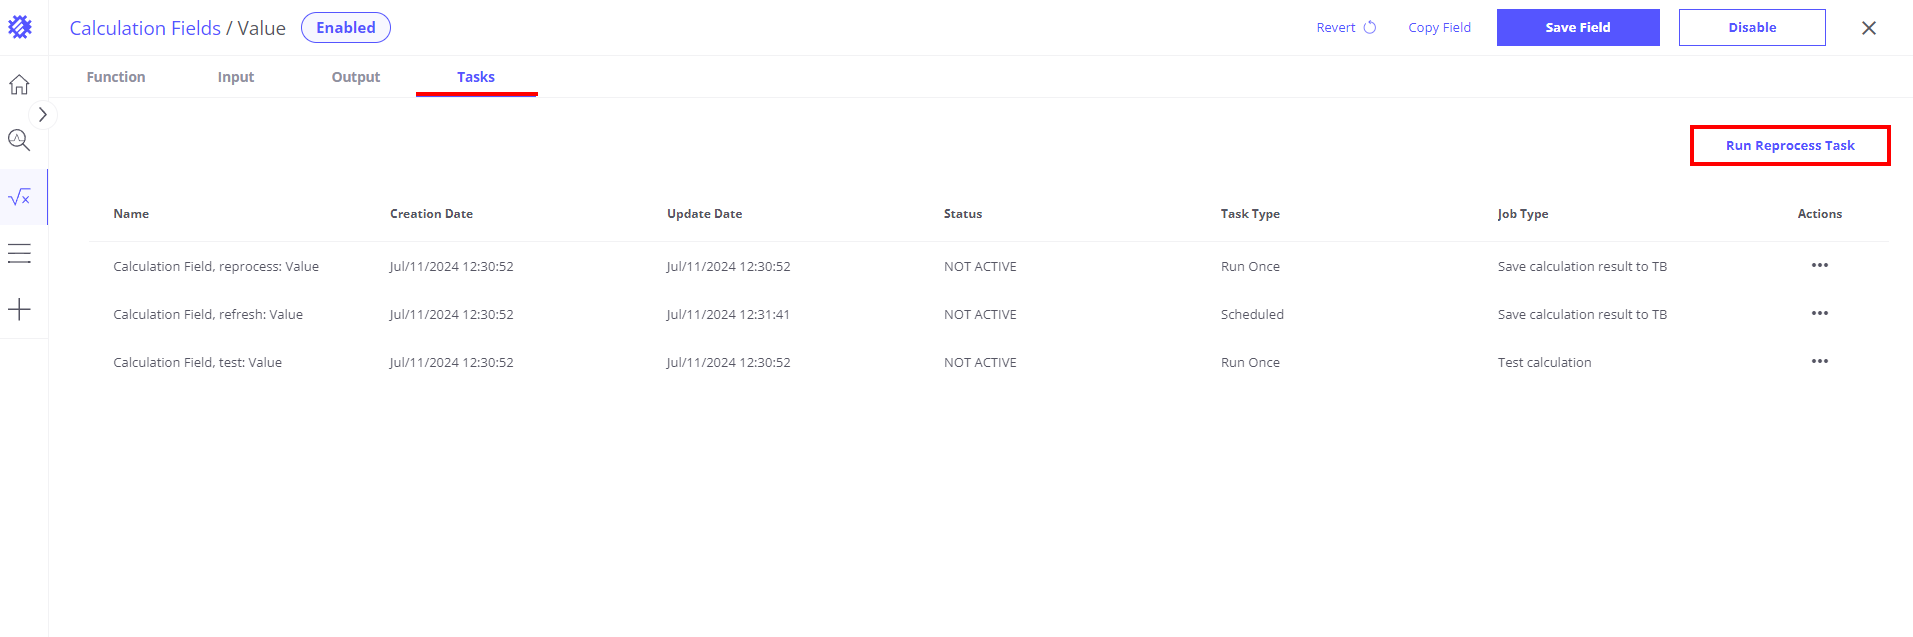This screenshot has width=1913, height=637.
Task: Switch to the Function tab
Action: pos(116,77)
